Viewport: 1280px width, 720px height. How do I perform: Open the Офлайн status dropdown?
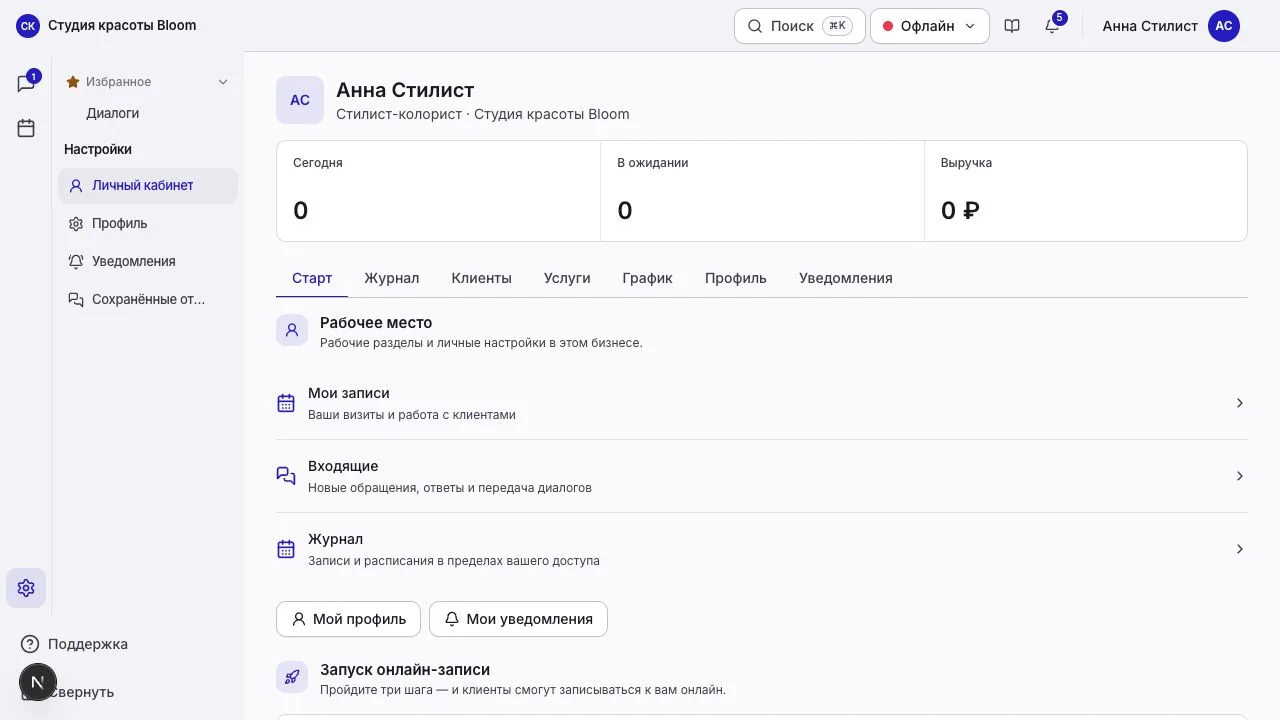click(930, 26)
